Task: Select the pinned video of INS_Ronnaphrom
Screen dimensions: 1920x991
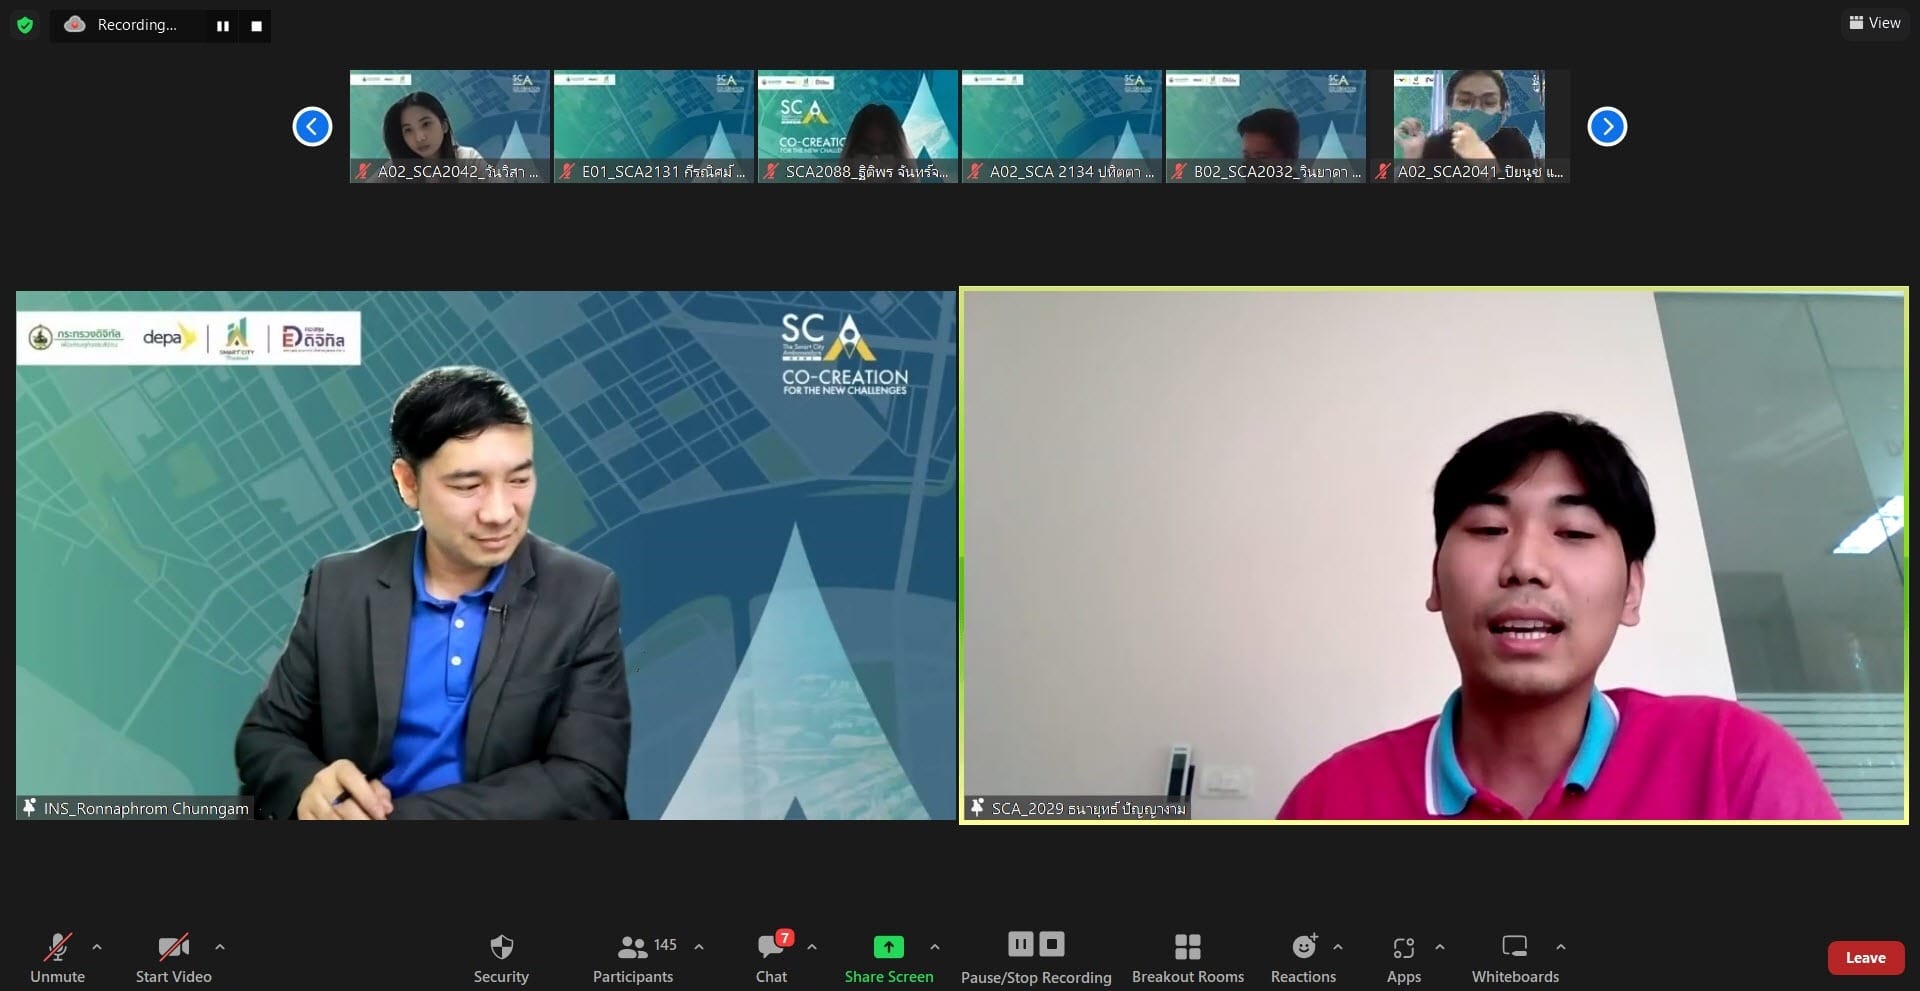Action: coord(486,556)
